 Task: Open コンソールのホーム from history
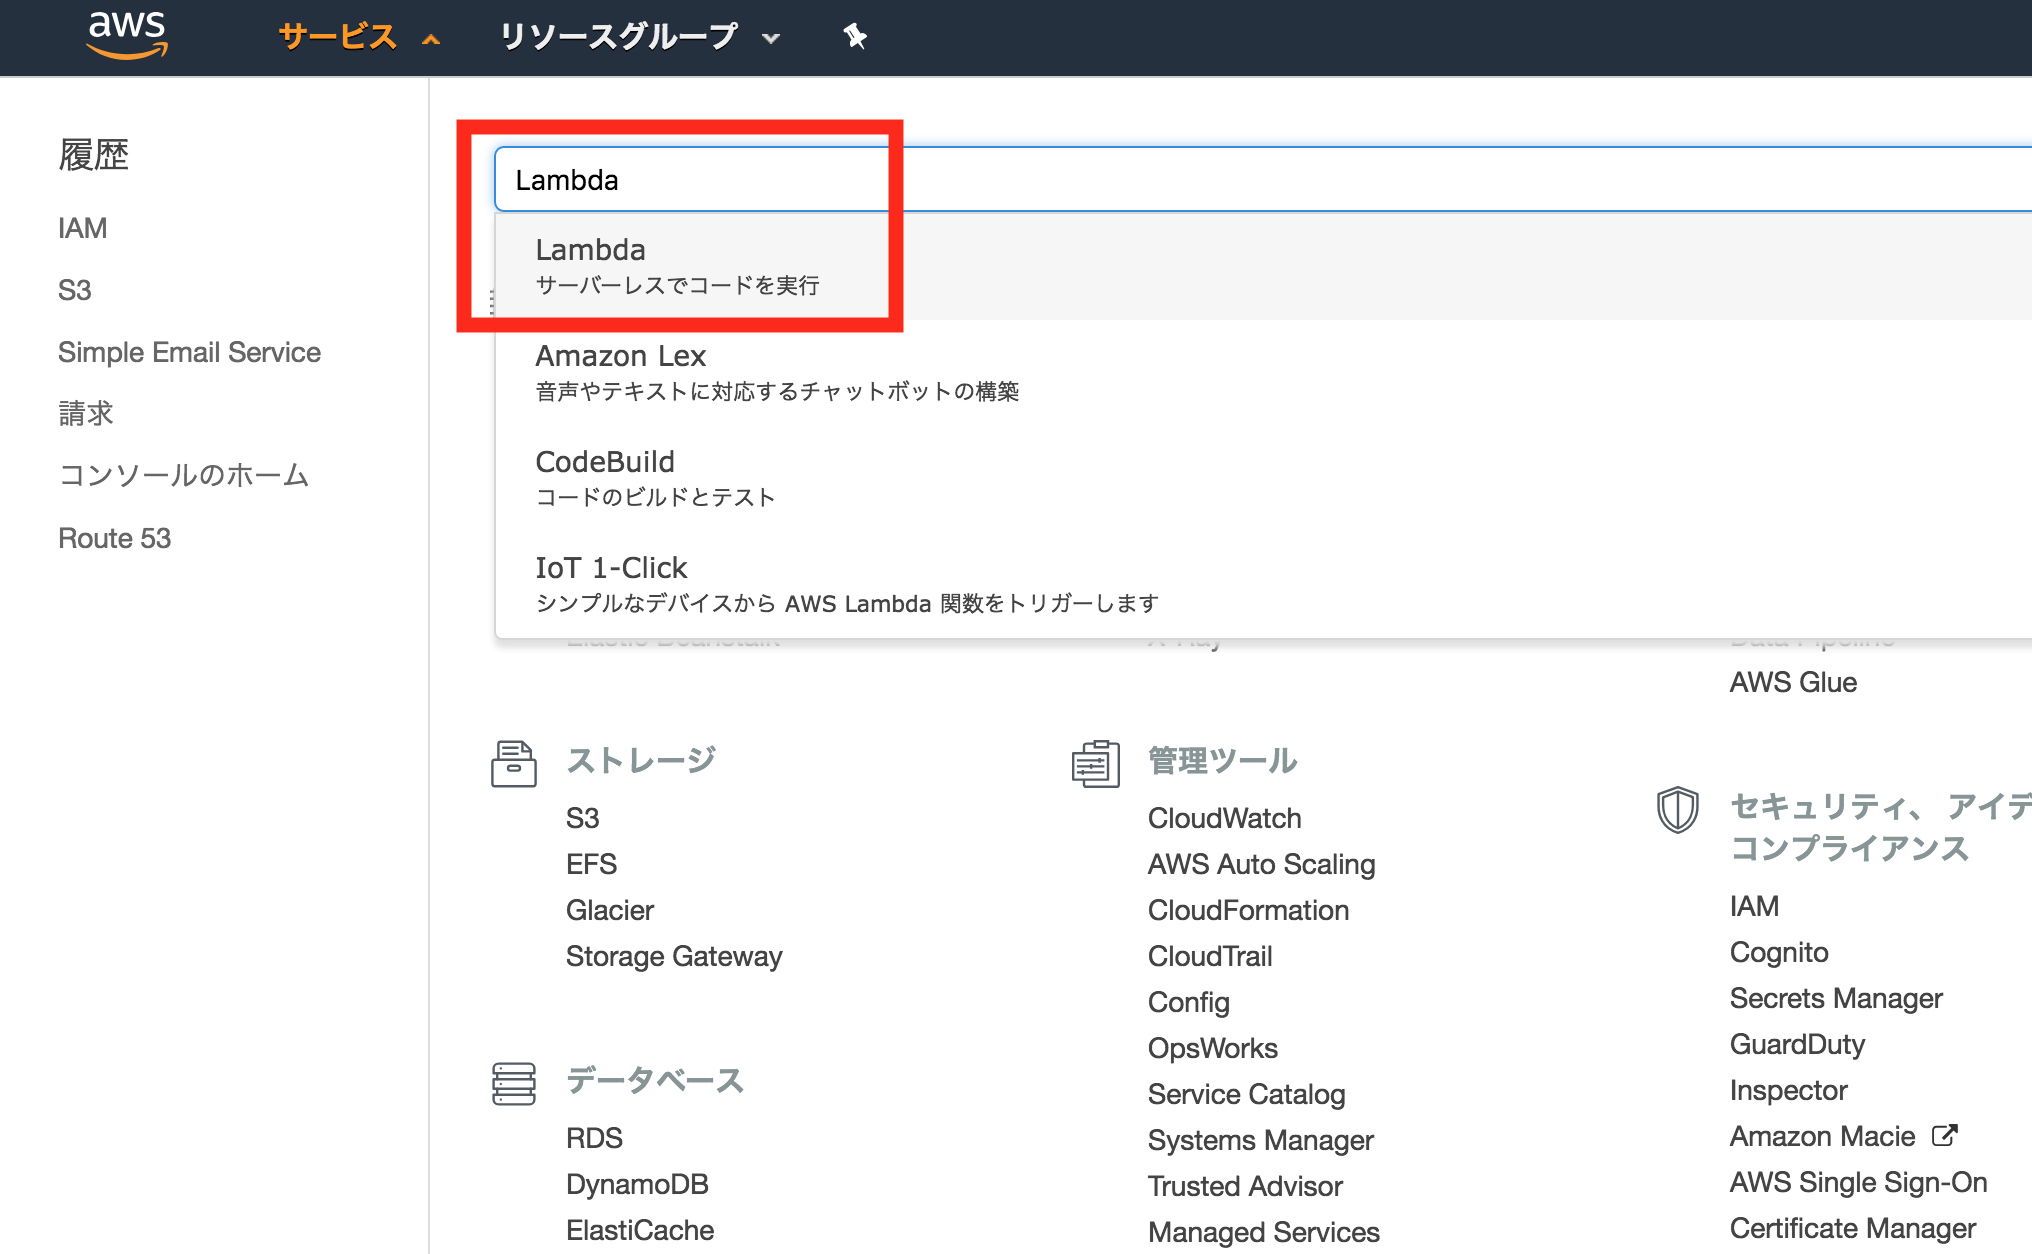pos(184,475)
